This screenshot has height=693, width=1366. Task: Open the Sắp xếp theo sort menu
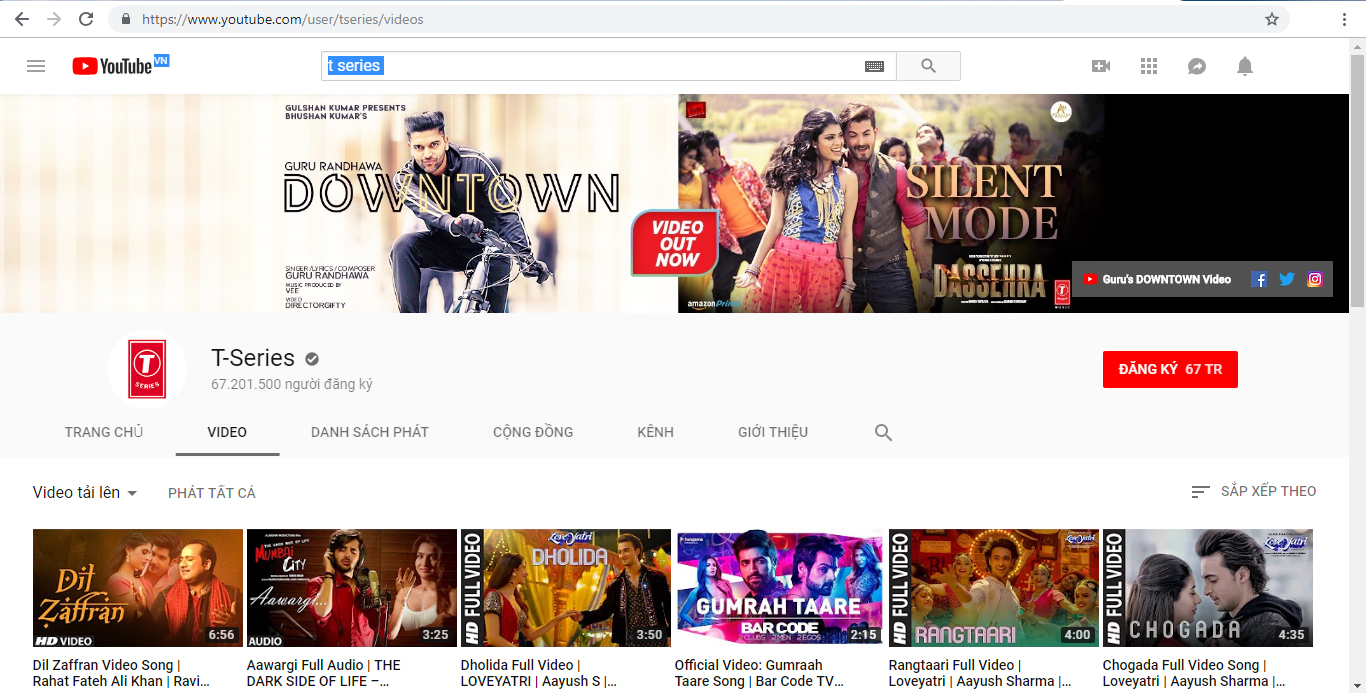coord(1254,491)
